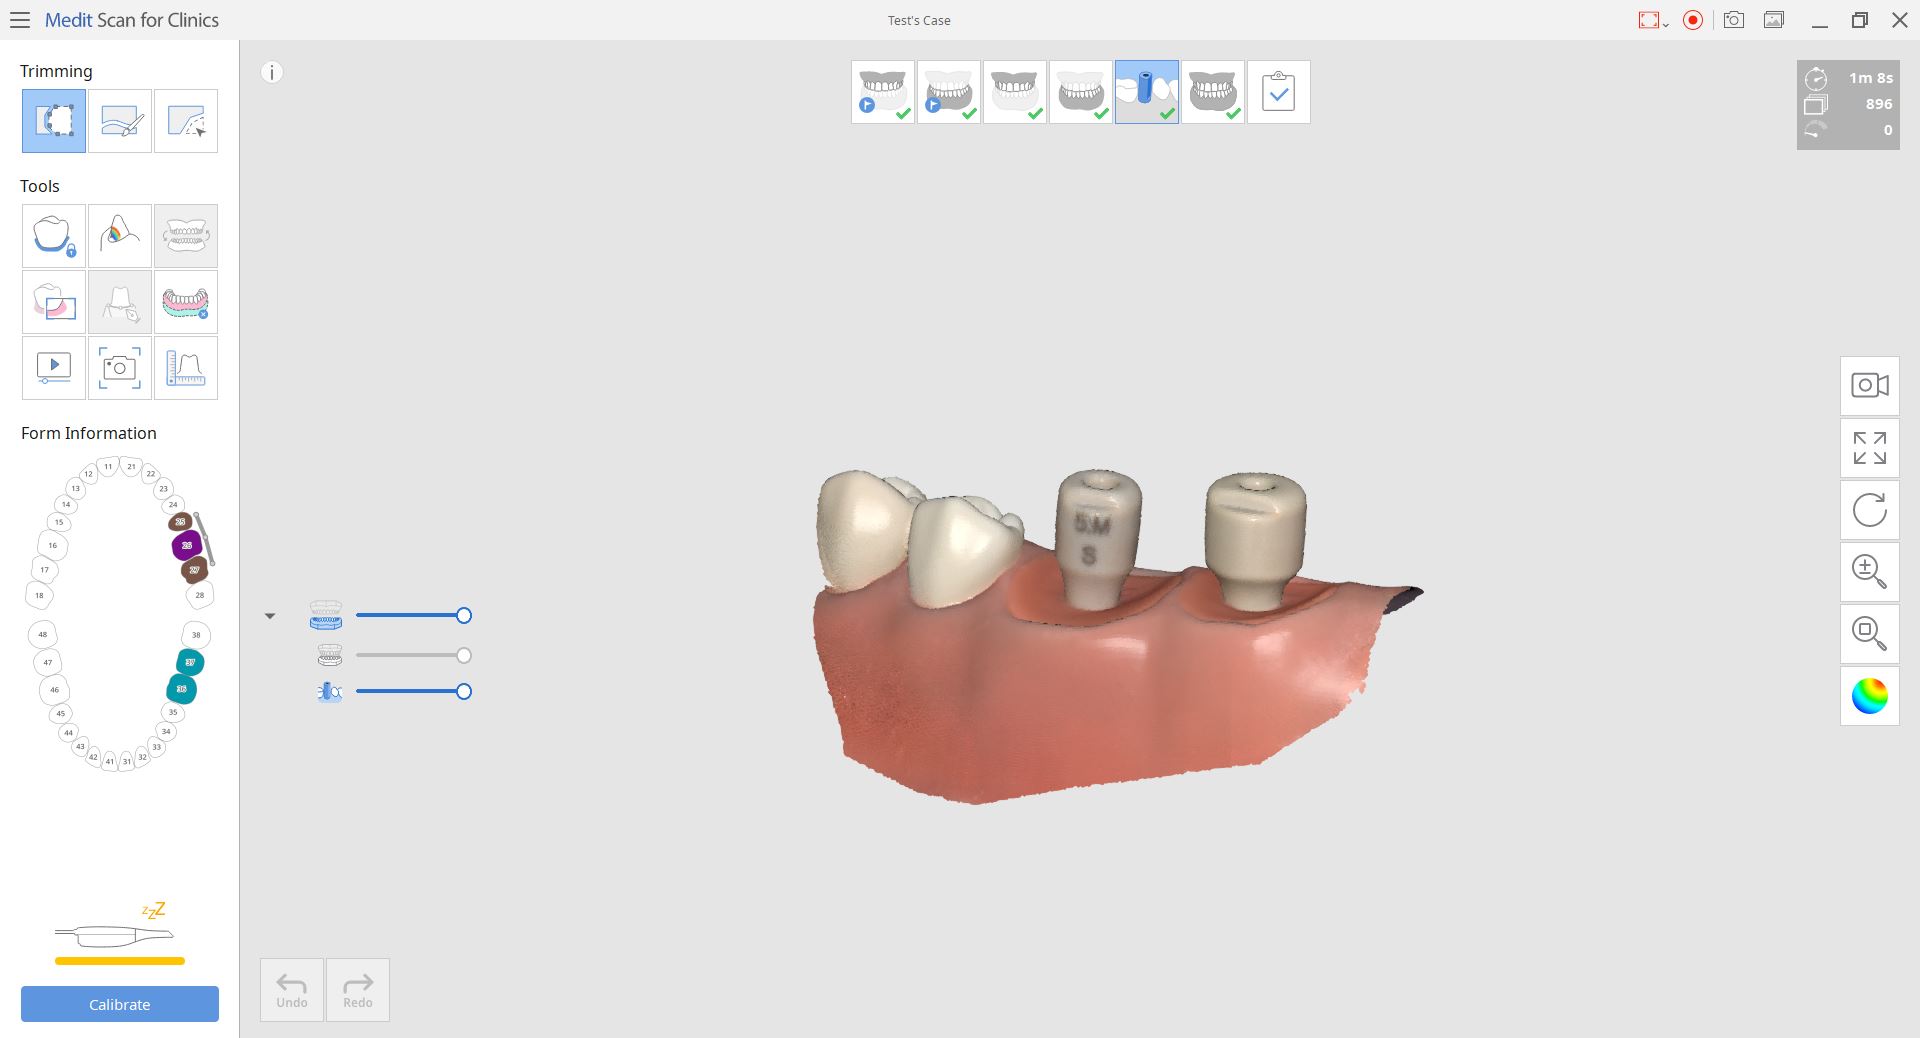Select the rectangle trimming tool
Image resolution: width=1920 pixels, height=1038 pixels.
53,121
